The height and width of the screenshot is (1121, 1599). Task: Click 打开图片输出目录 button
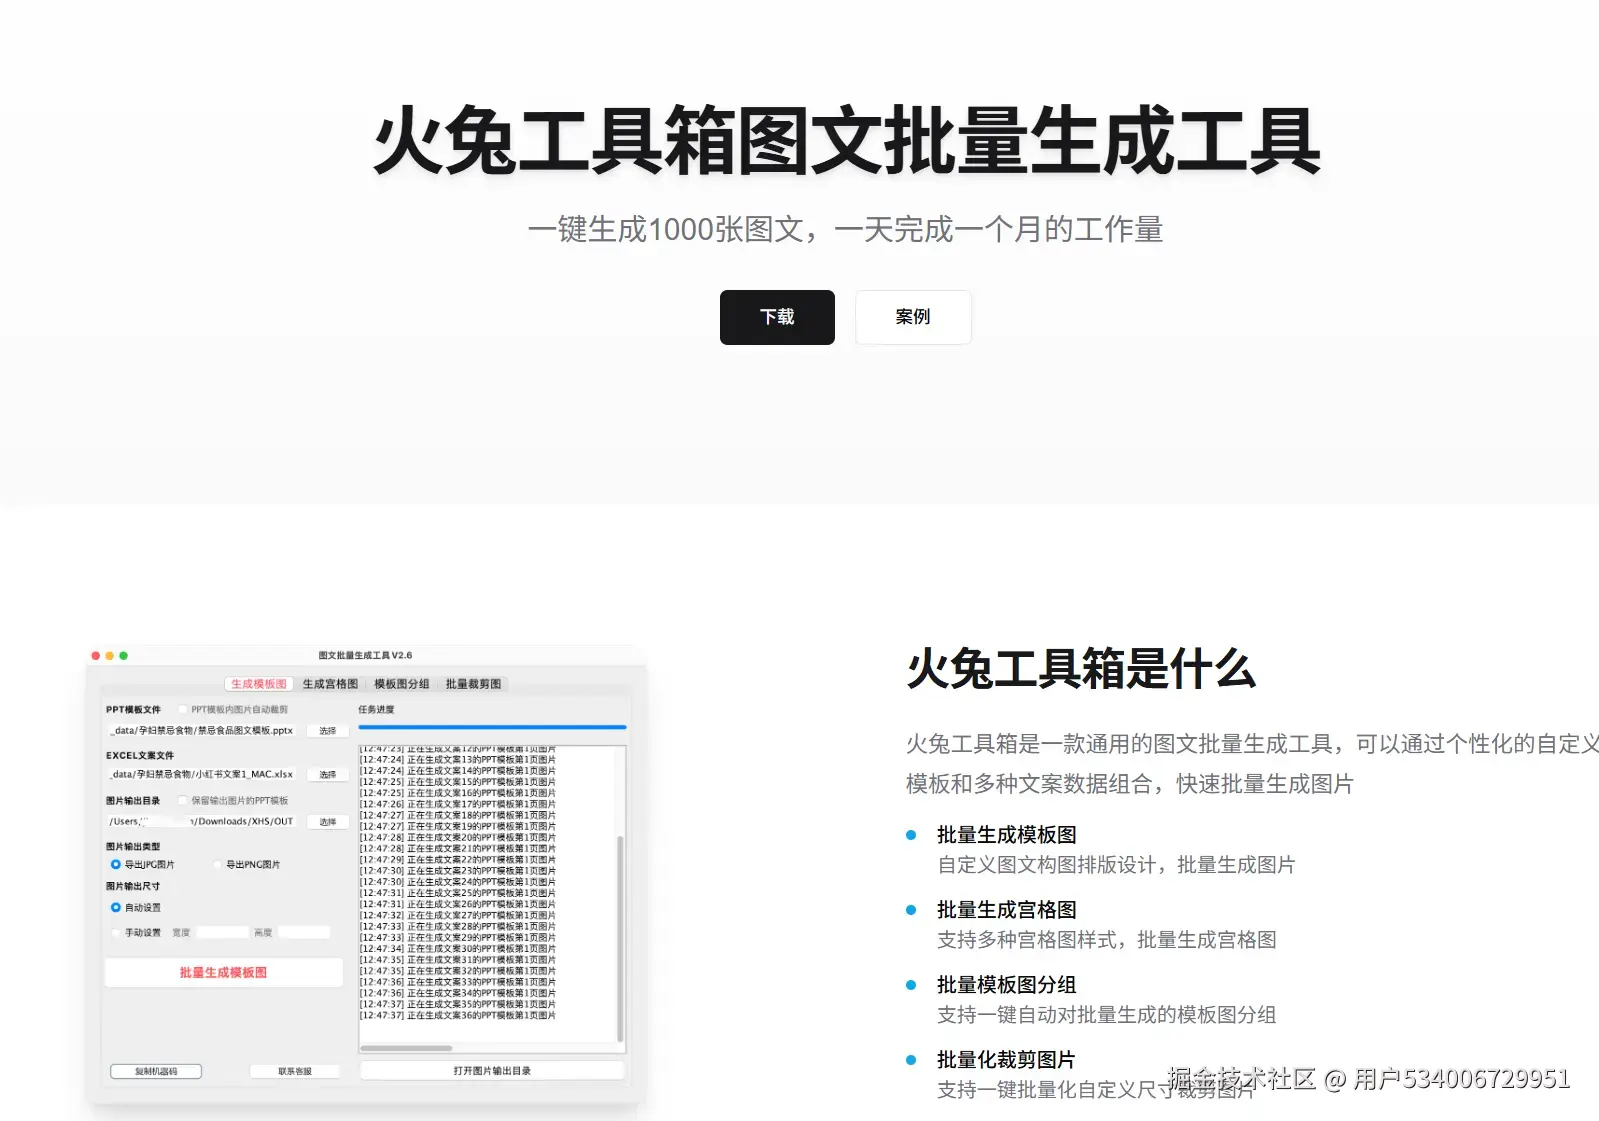click(492, 1071)
